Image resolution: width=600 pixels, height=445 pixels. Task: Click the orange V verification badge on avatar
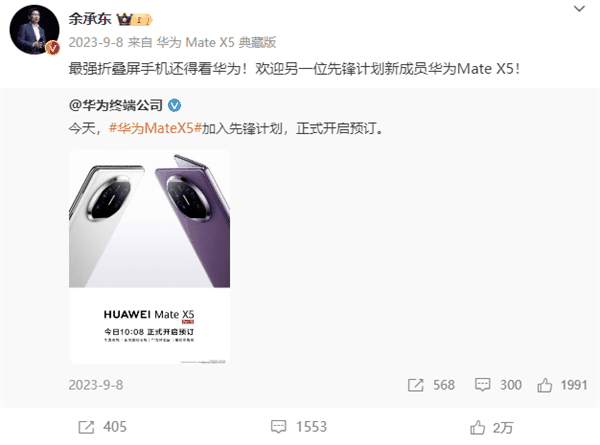pos(53,47)
